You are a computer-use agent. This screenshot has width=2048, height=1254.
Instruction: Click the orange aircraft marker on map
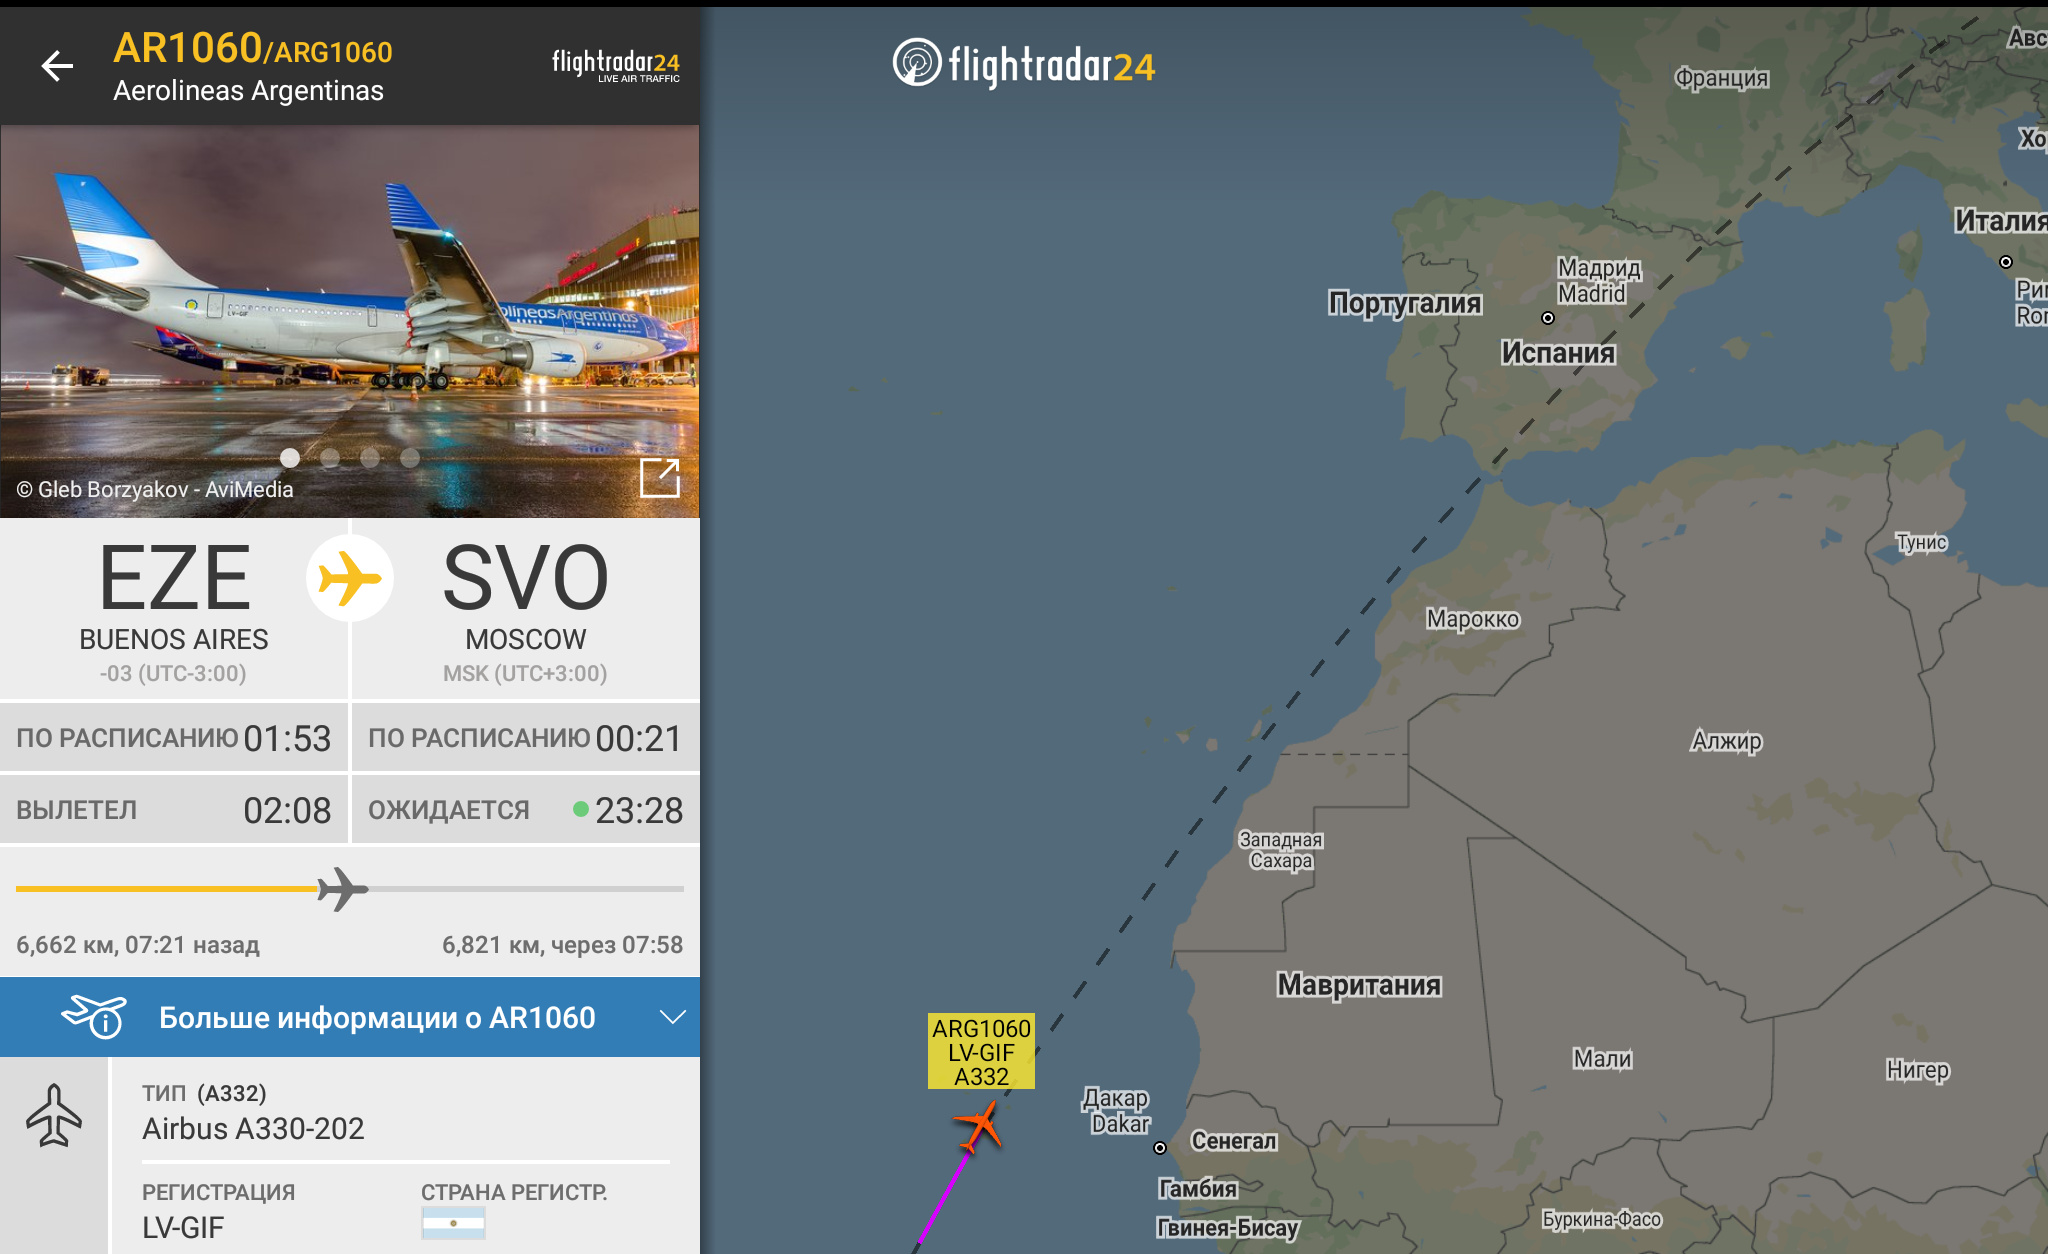click(979, 1127)
